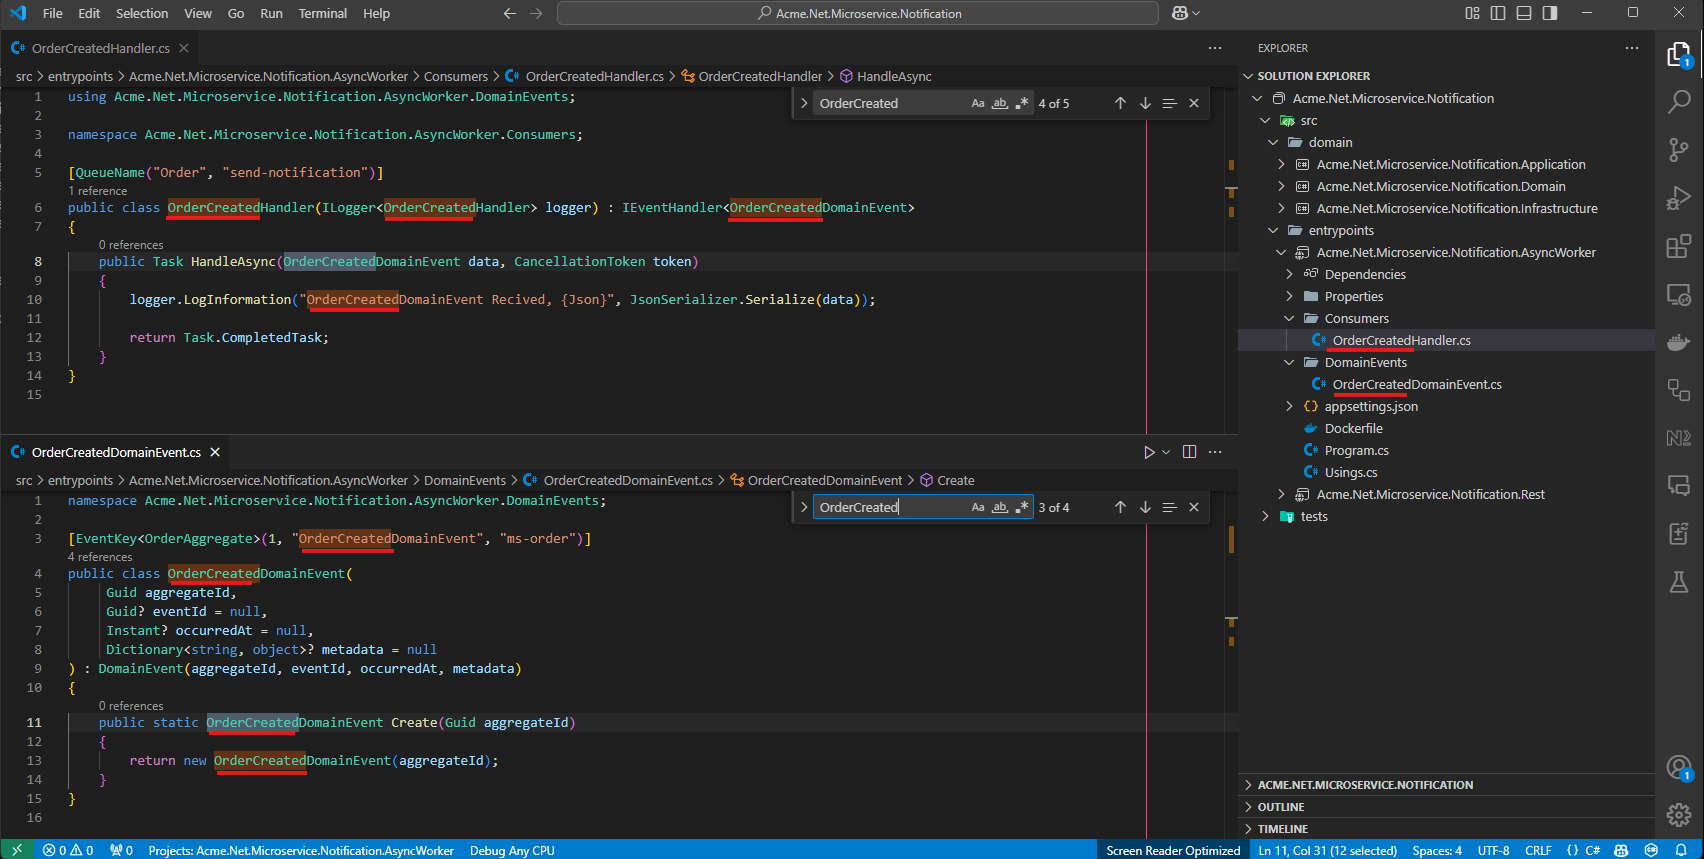Image resolution: width=1704 pixels, height=859 pixels.
Task: Open the File menu
Action: 53,13
